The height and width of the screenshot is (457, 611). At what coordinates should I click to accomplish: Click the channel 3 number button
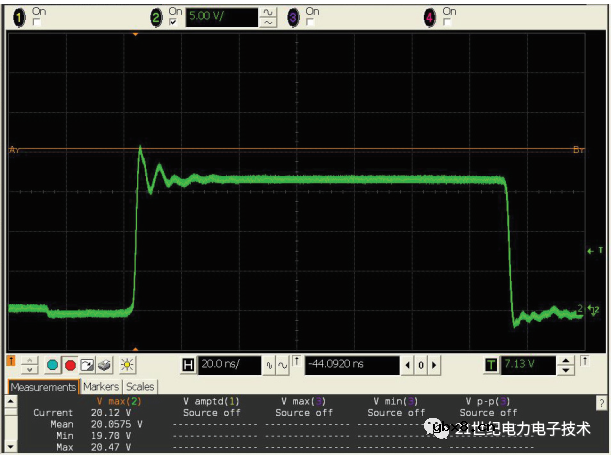292,17
